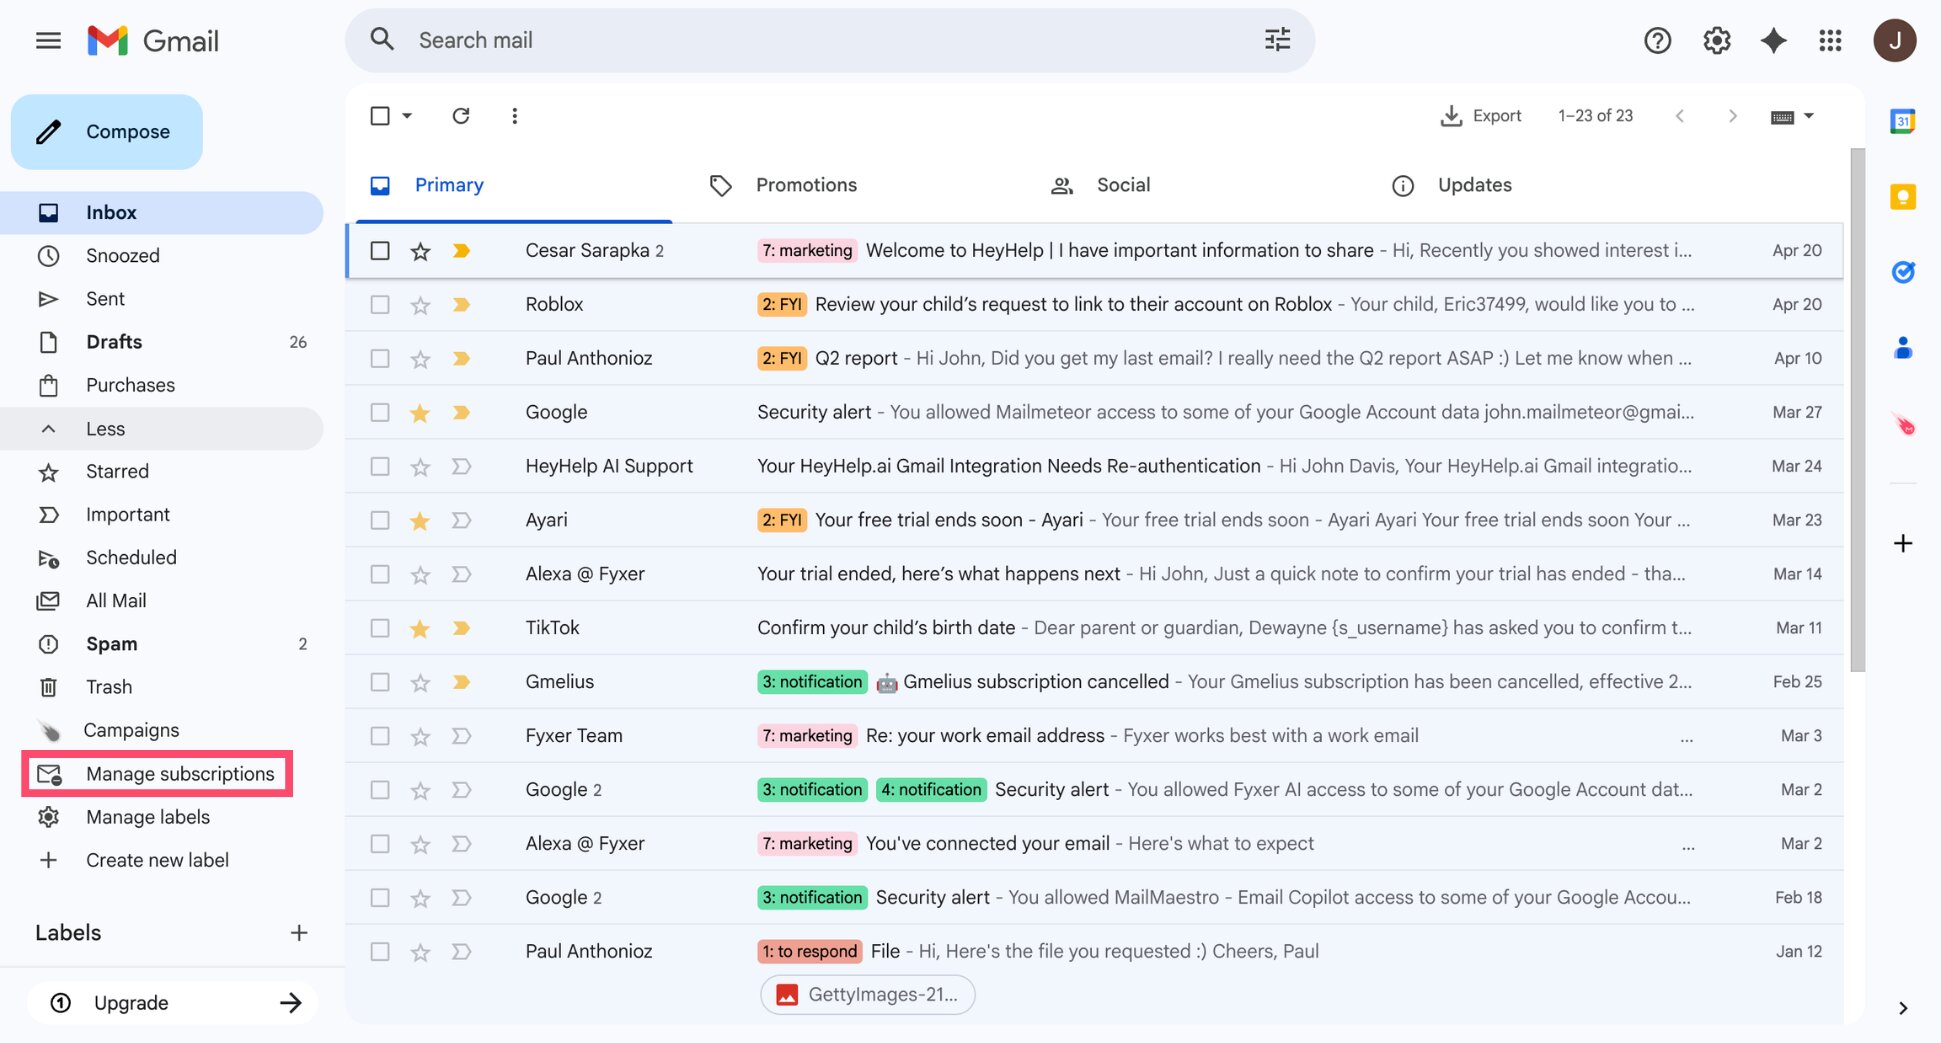The image size is (1941, 1043).
Task: Select the Gmelius email checkbox
Action: pyautogui.click(x=380, y=683)
